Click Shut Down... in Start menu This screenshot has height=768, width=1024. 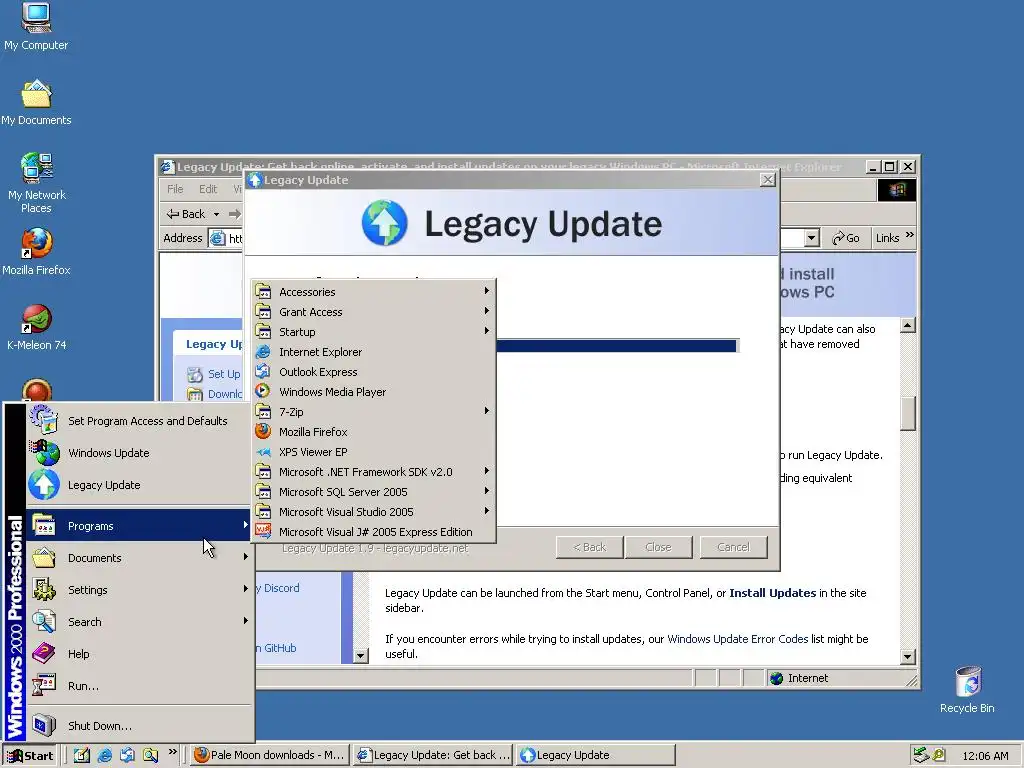coord(138,726)
